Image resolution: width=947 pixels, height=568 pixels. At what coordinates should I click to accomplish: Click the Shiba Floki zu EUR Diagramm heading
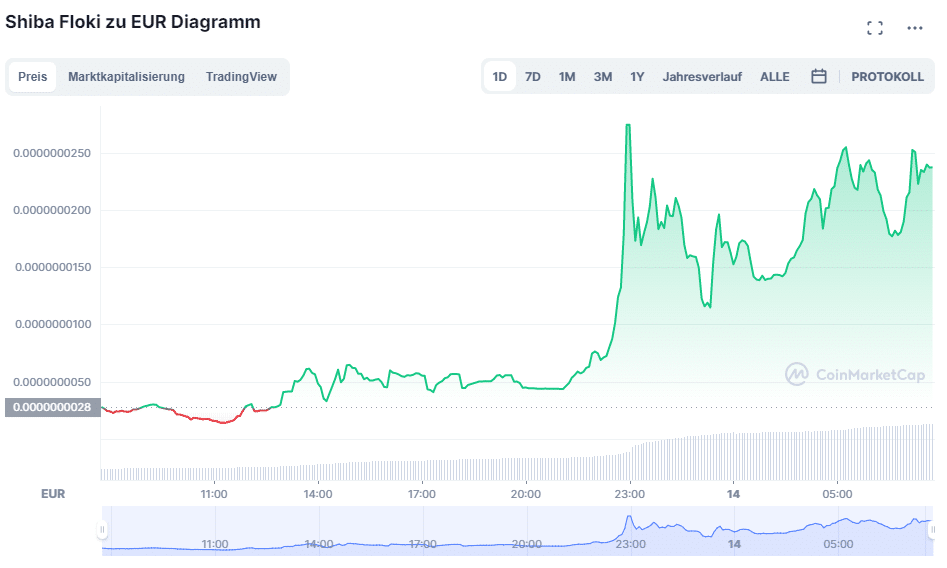(133, 22)
